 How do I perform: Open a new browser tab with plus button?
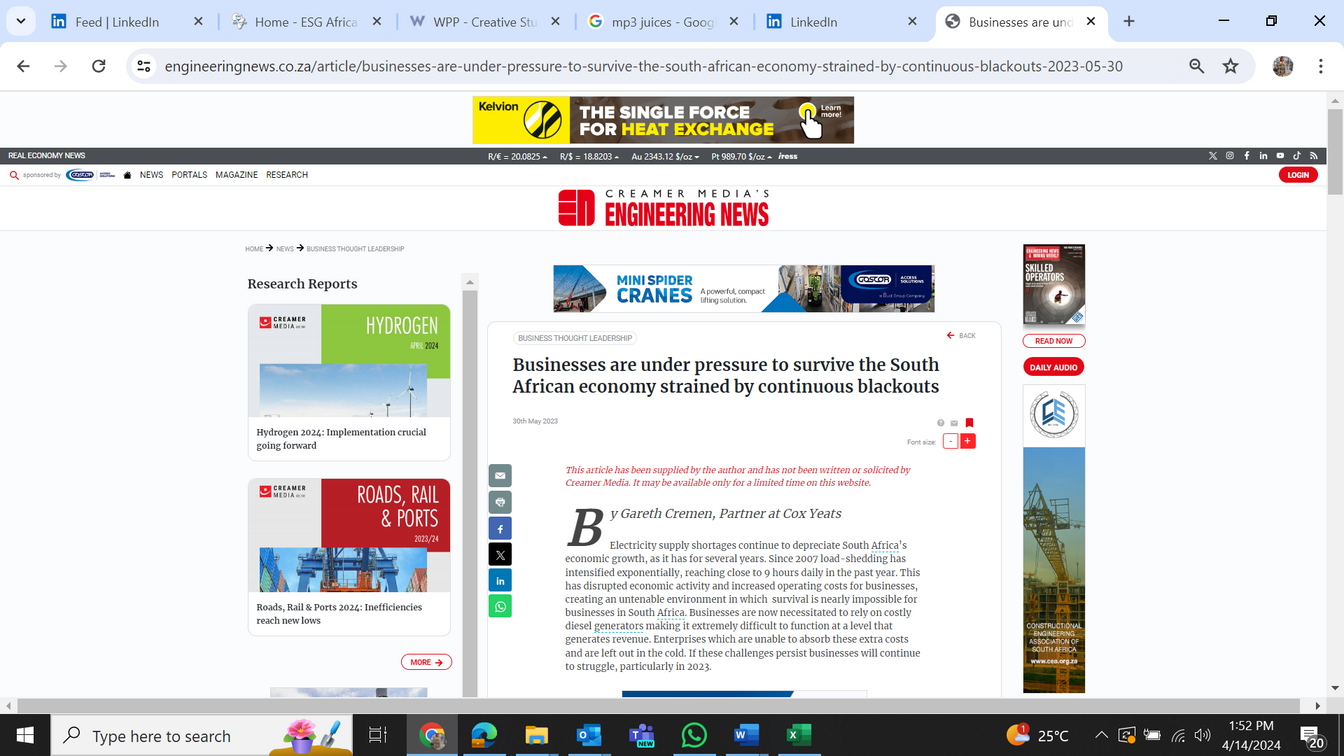pos(1129,21)
